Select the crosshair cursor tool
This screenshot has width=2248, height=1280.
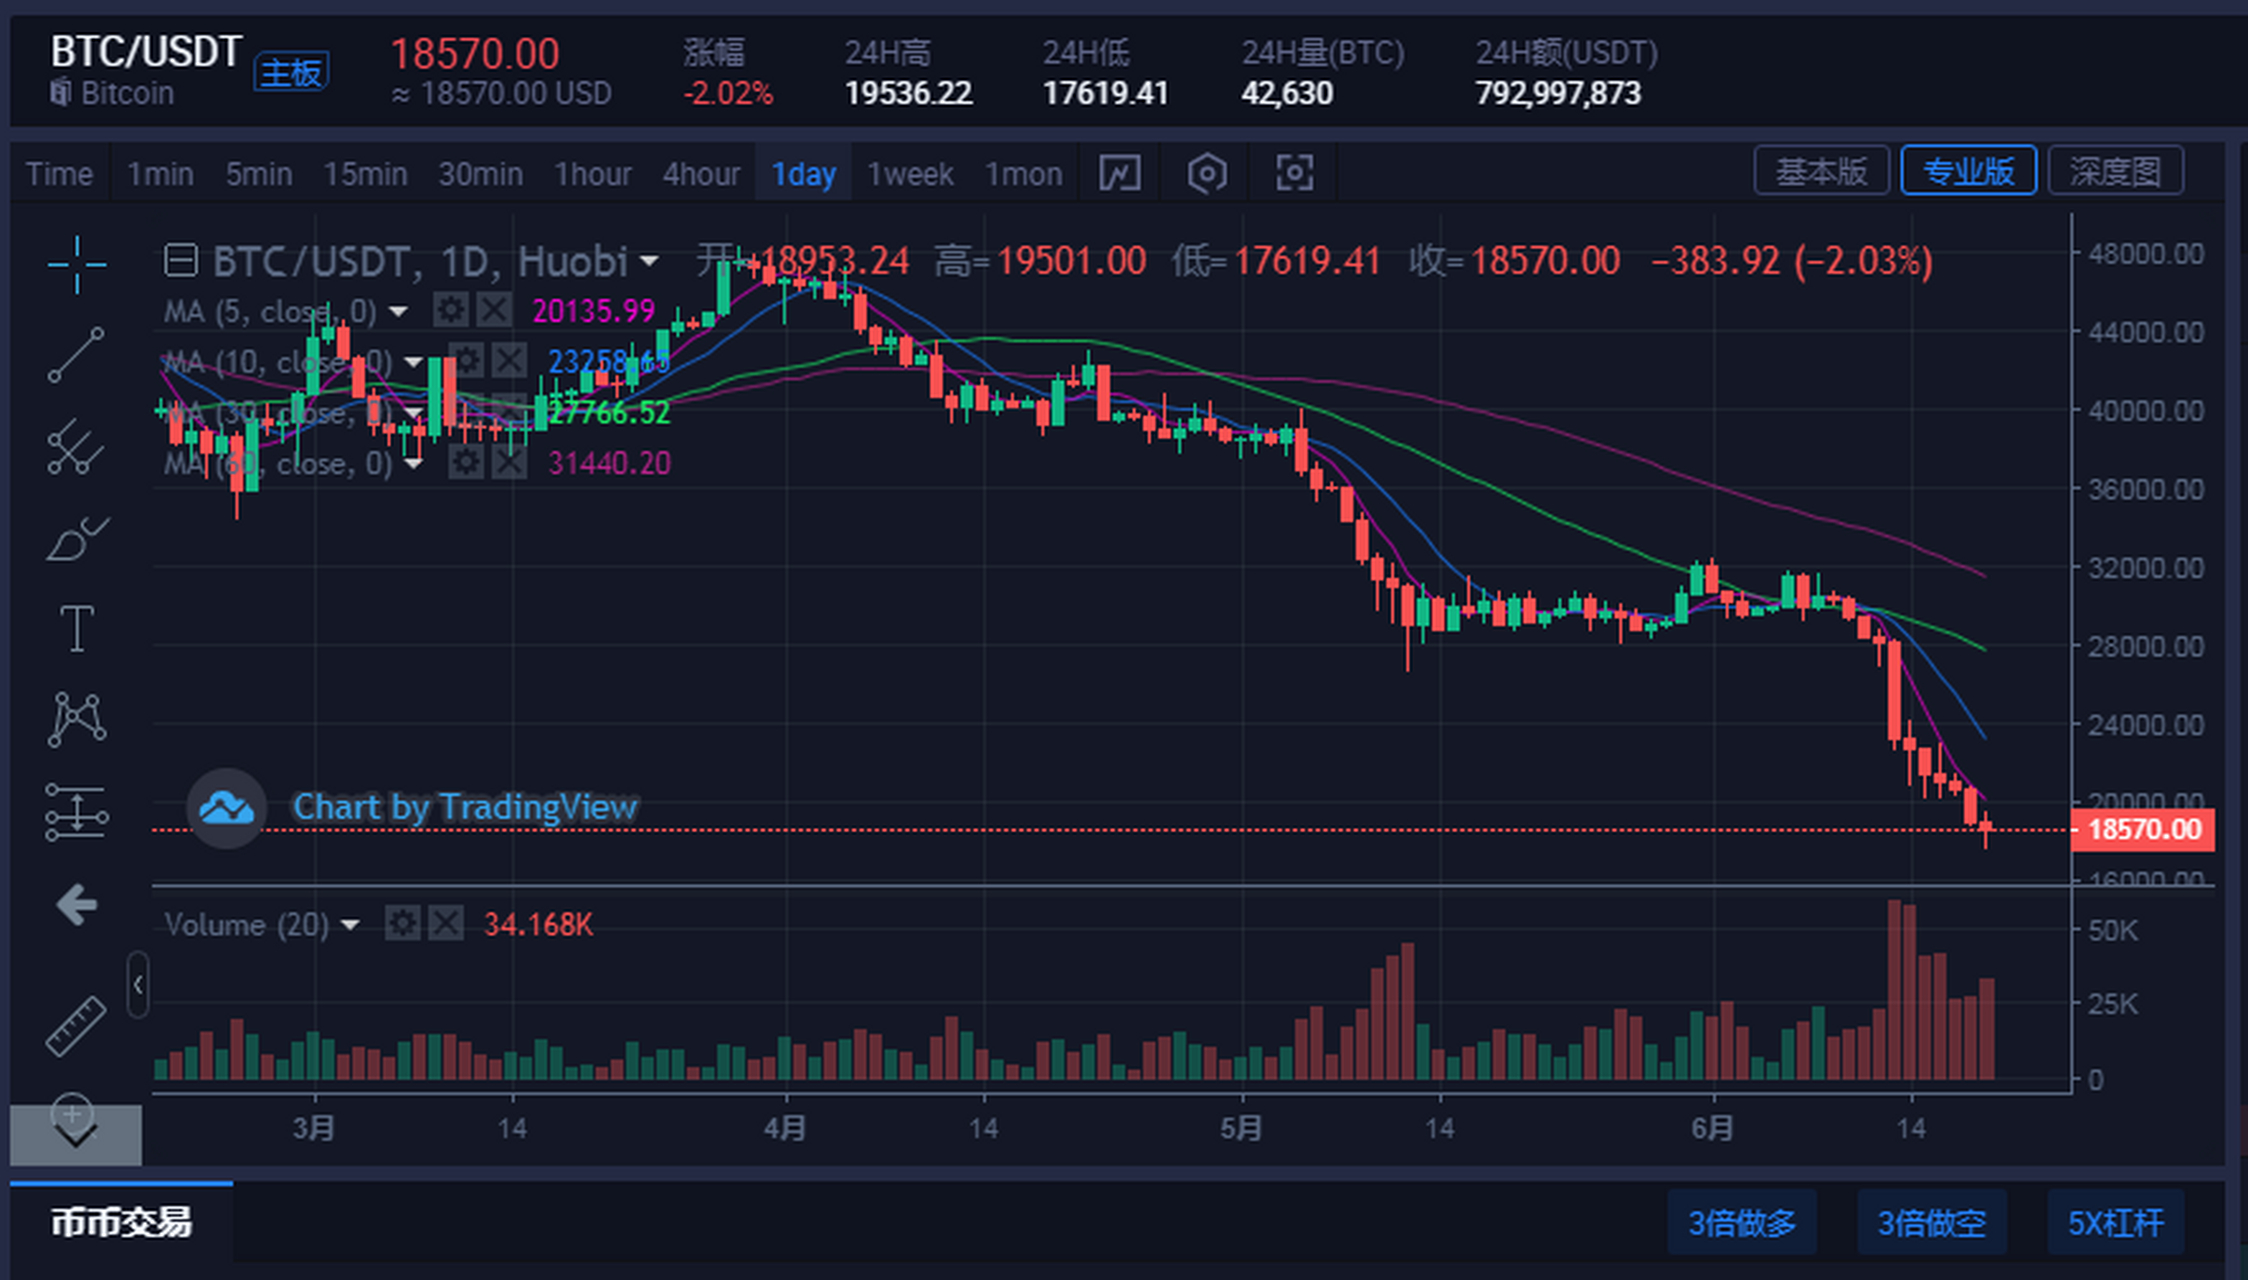point(76,264)
